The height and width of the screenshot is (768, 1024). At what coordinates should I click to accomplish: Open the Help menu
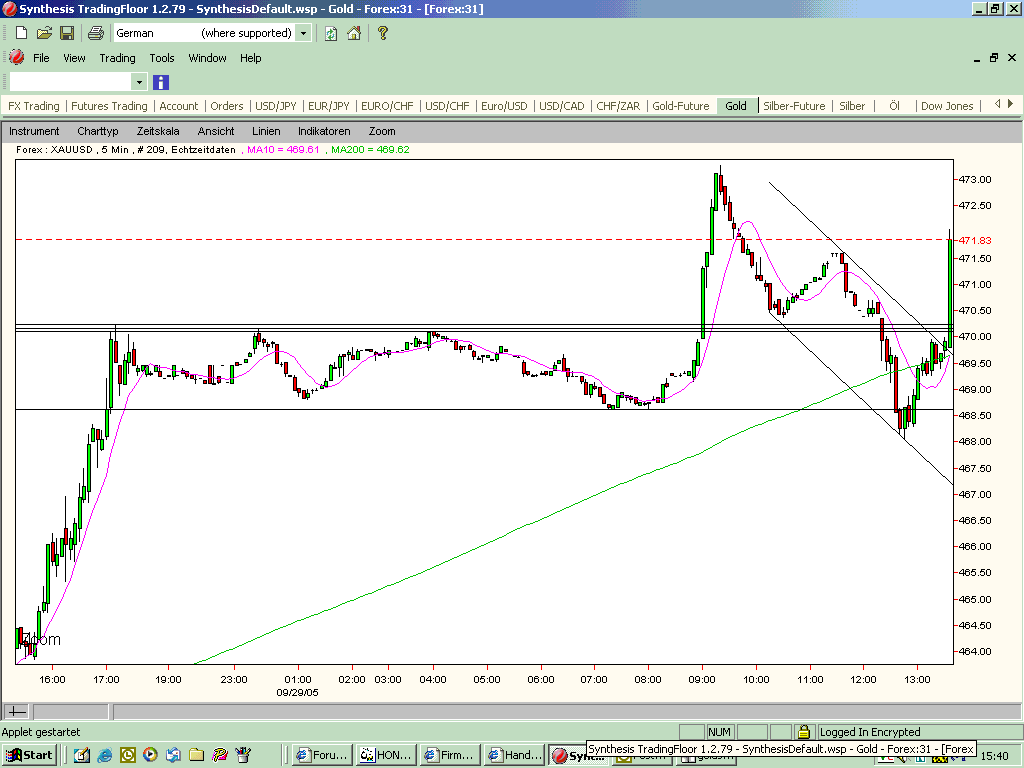pos(251,58)
